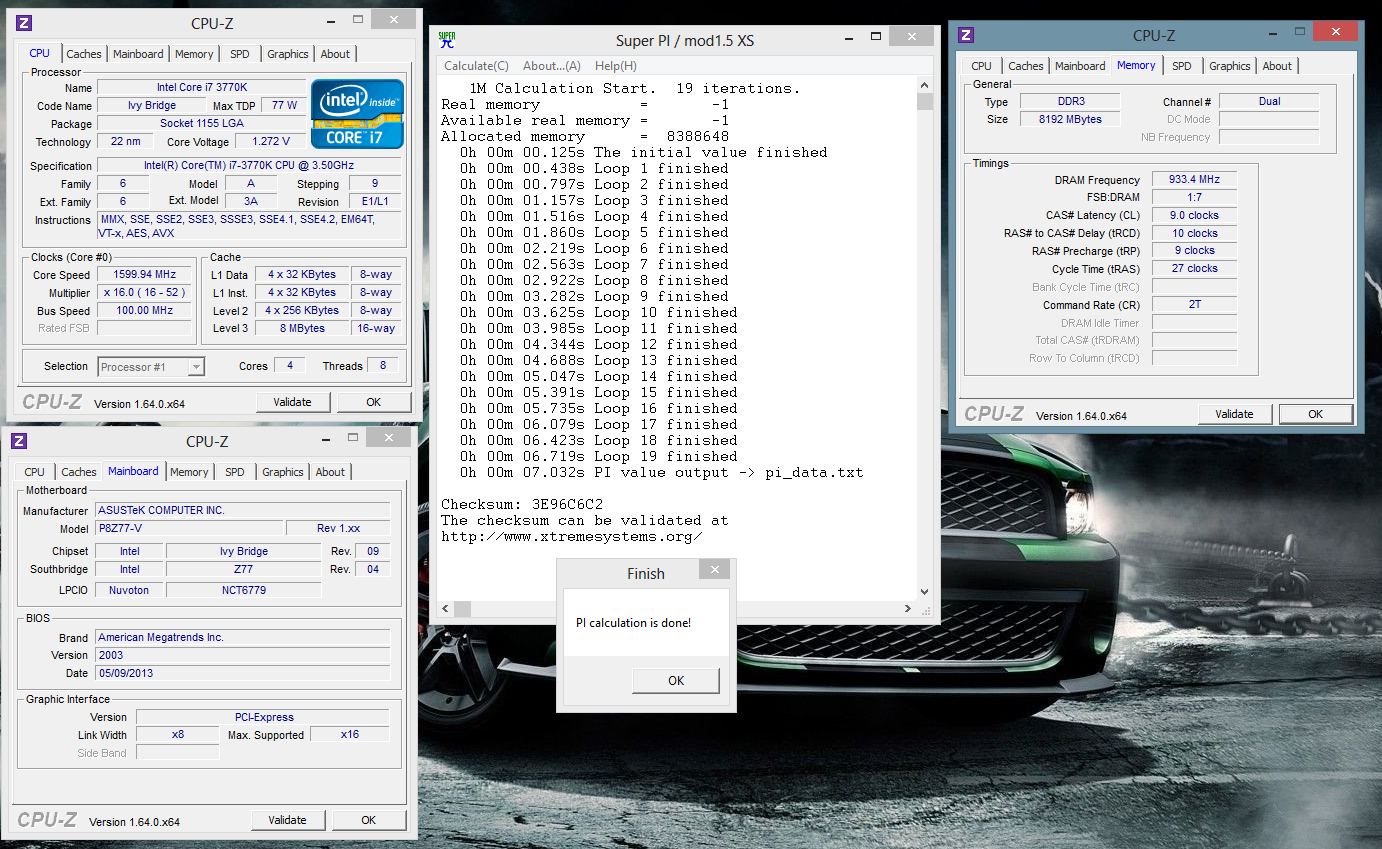Select Mainboard tab in the Memory window

point(1080,66)
